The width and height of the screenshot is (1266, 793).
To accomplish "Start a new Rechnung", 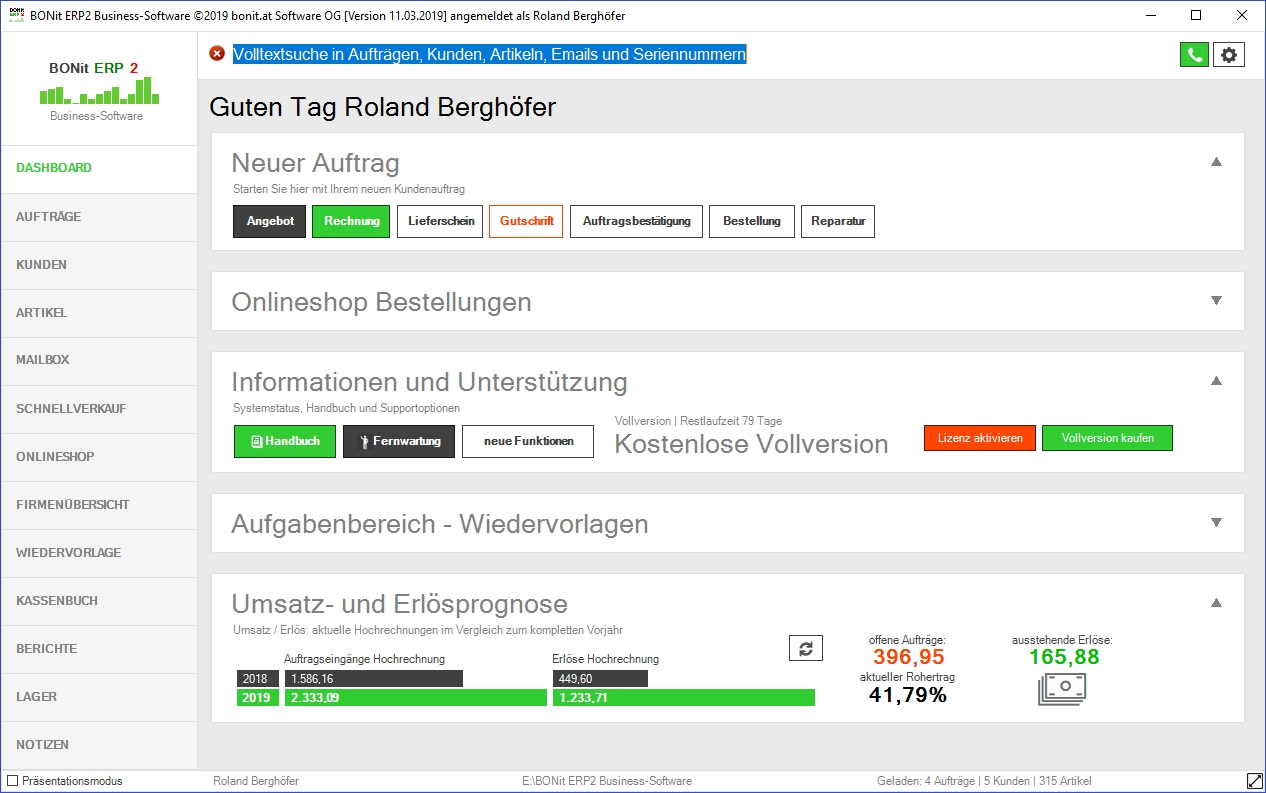I will [351, 222].
